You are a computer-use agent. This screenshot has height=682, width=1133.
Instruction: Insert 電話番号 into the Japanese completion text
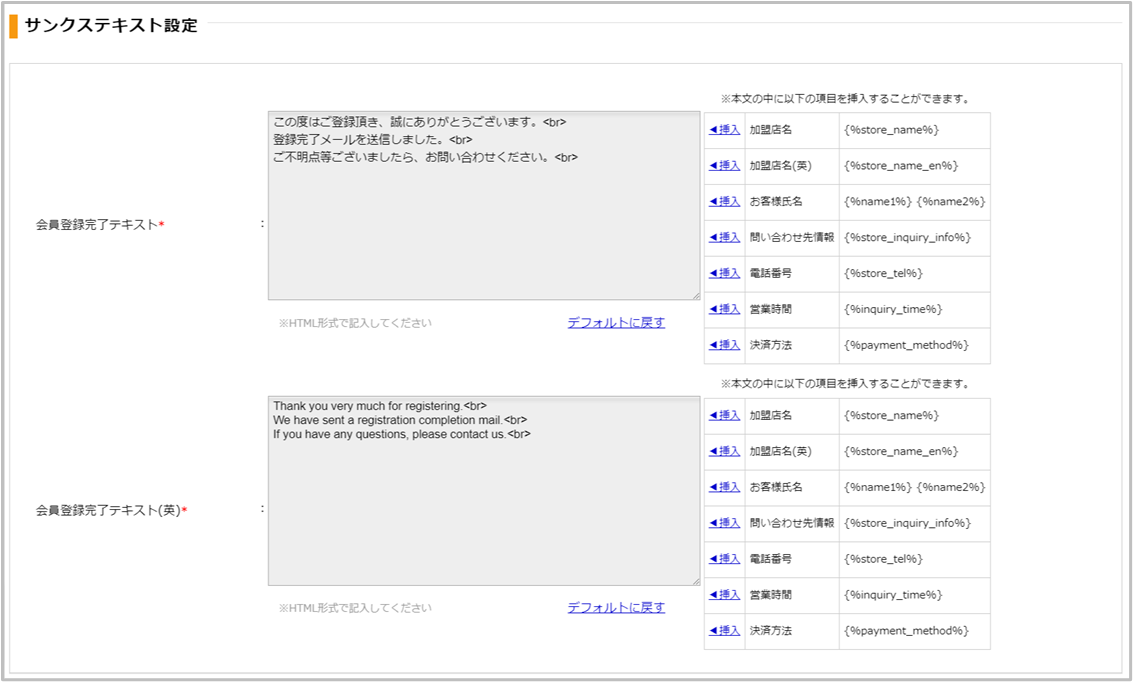[x=724, y=274]
